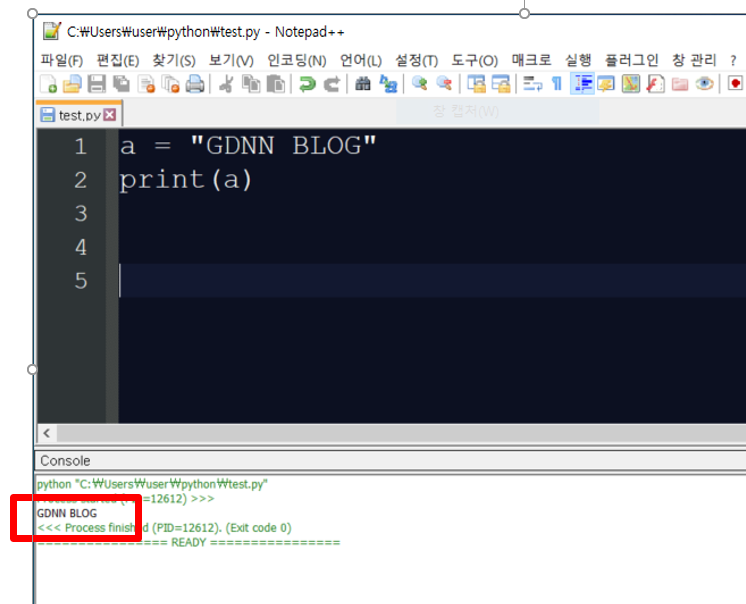Click the Folder as Workspace icon
The height and width of the screenshot is (604, 746).
pyautogui.click(x=680, y=84)
